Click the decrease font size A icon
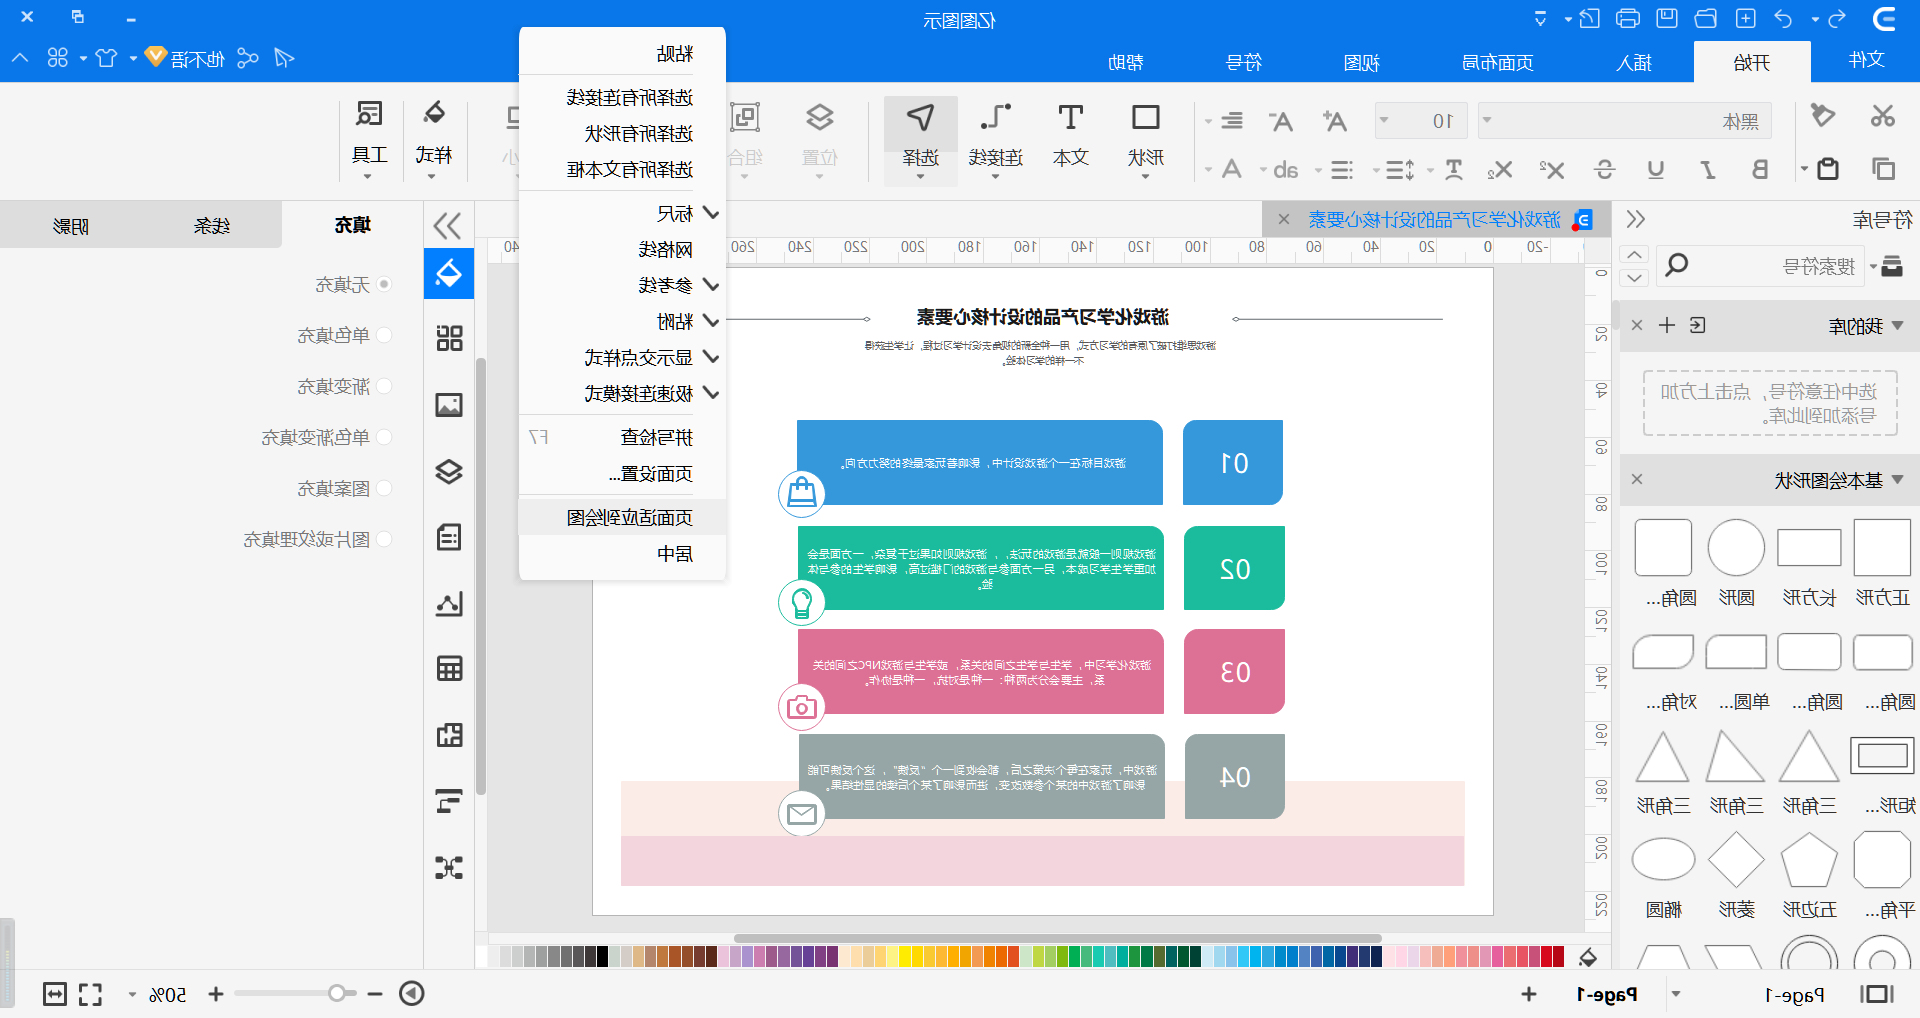1920x1018 pixels. (1281, 121)
